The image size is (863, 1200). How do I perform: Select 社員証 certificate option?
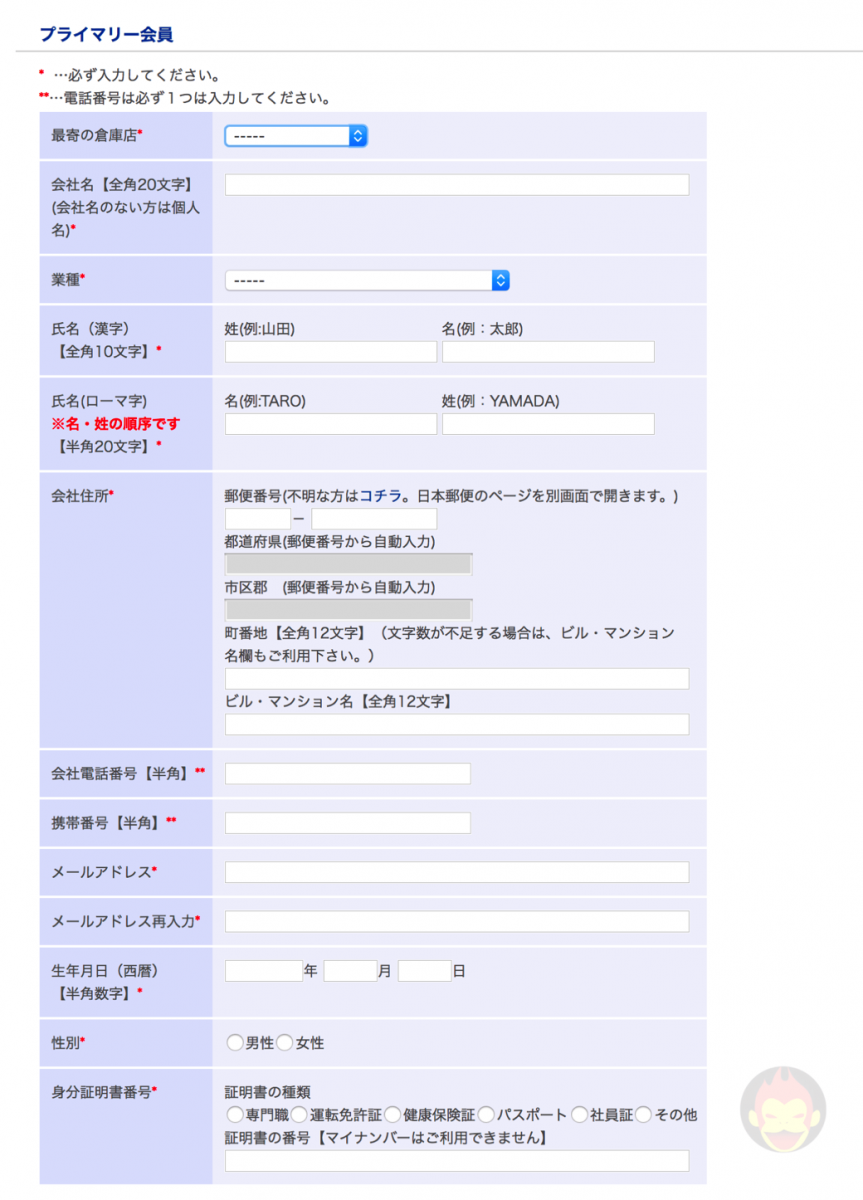click(x=580, y=1114)
